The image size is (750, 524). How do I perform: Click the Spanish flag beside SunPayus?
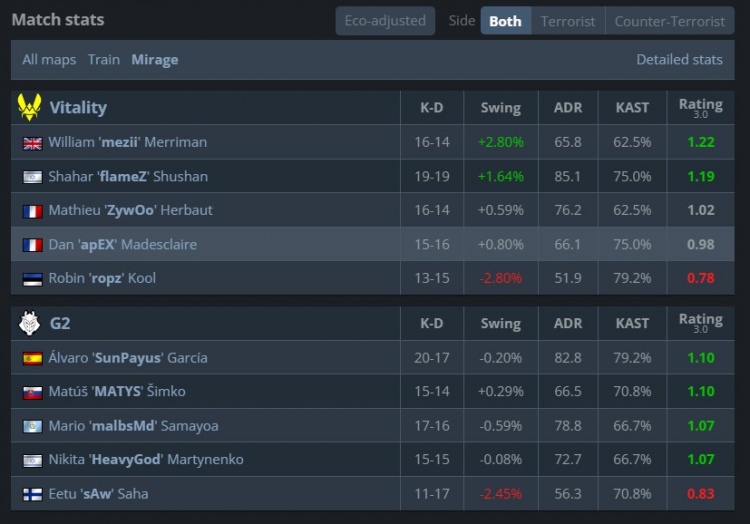pyautogui.click(x=32, y=358)
